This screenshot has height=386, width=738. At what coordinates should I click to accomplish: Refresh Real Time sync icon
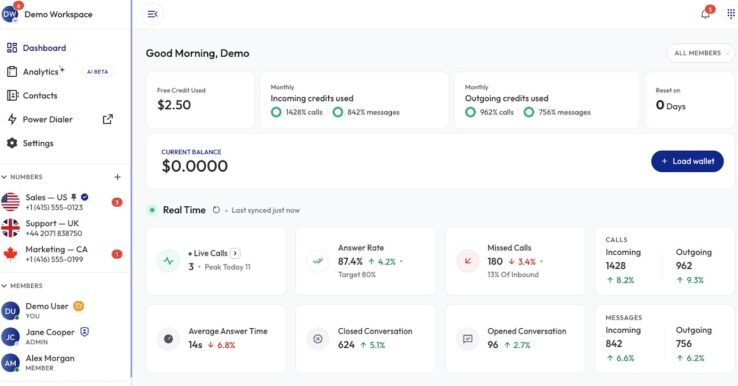coord(216,210)
